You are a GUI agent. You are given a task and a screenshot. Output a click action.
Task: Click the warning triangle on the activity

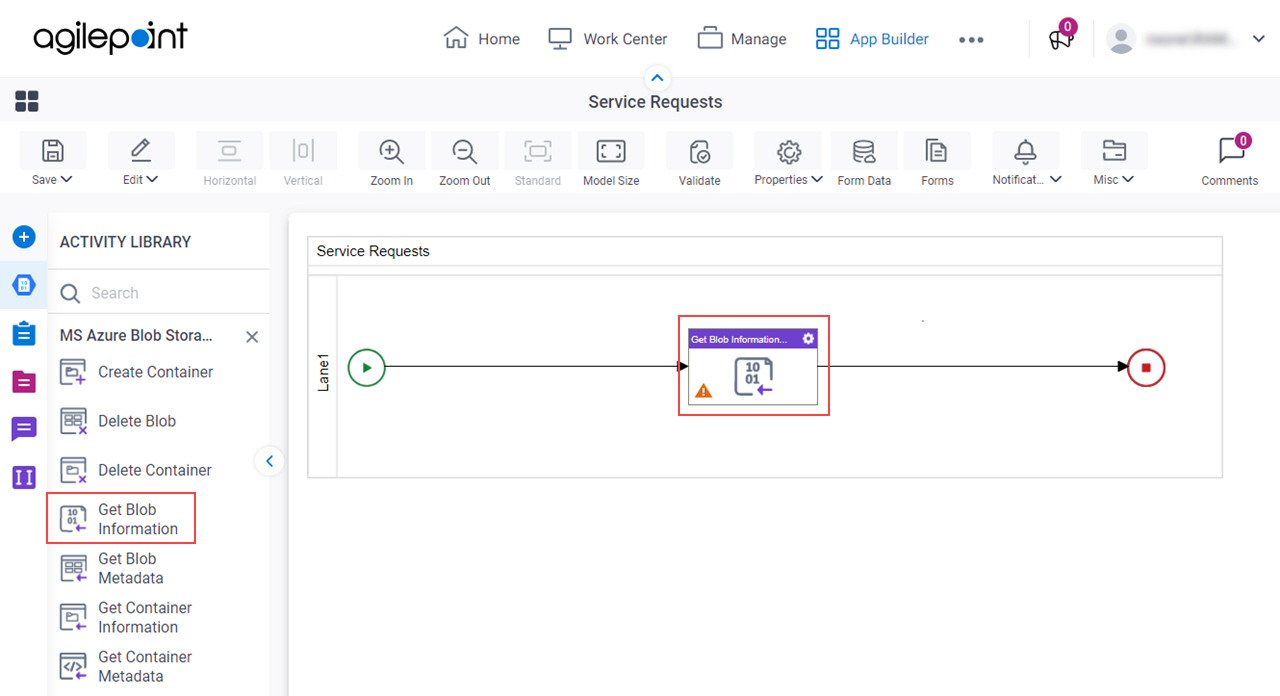(704, 391)
